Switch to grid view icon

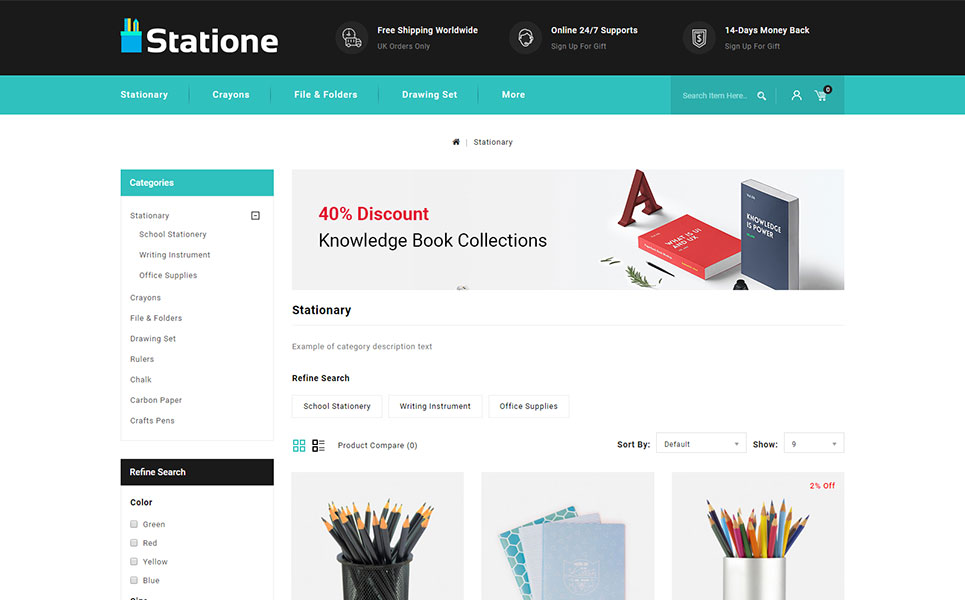(299, 446)
